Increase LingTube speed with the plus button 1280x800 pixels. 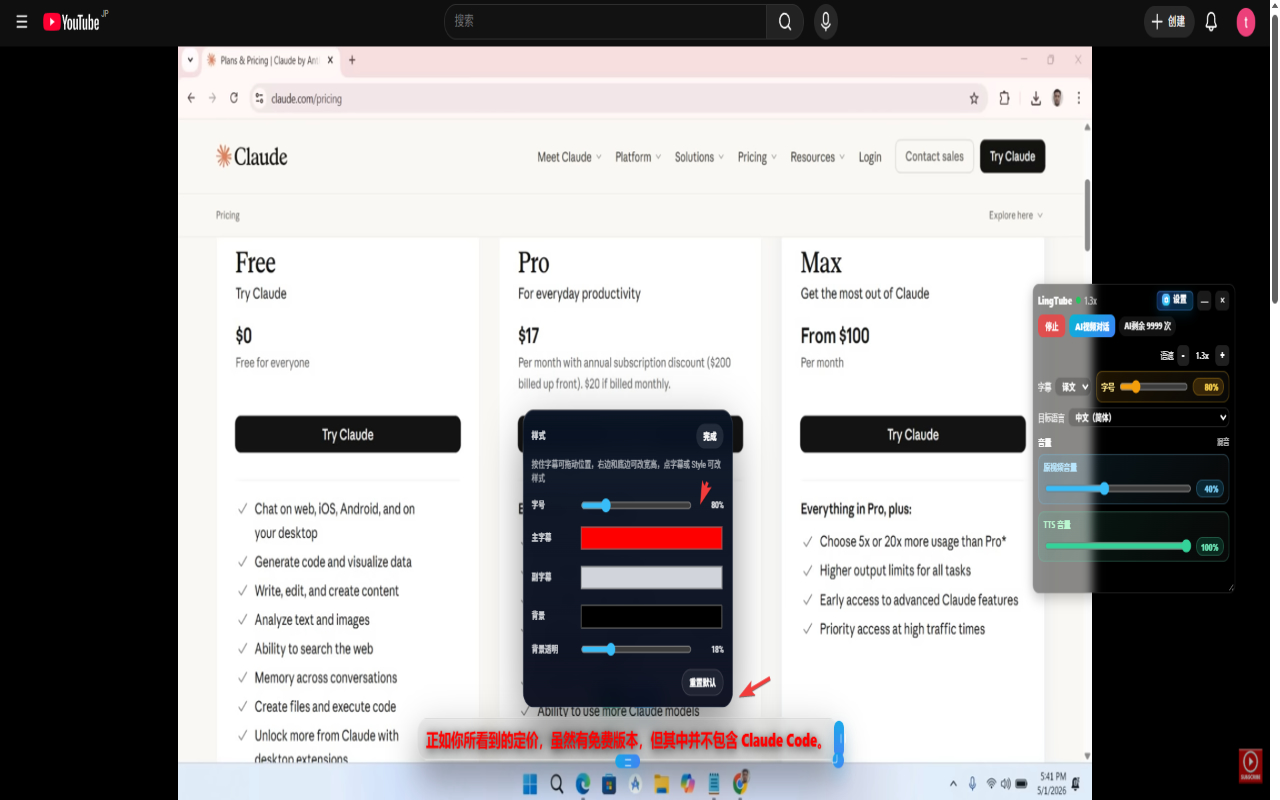1222,355
